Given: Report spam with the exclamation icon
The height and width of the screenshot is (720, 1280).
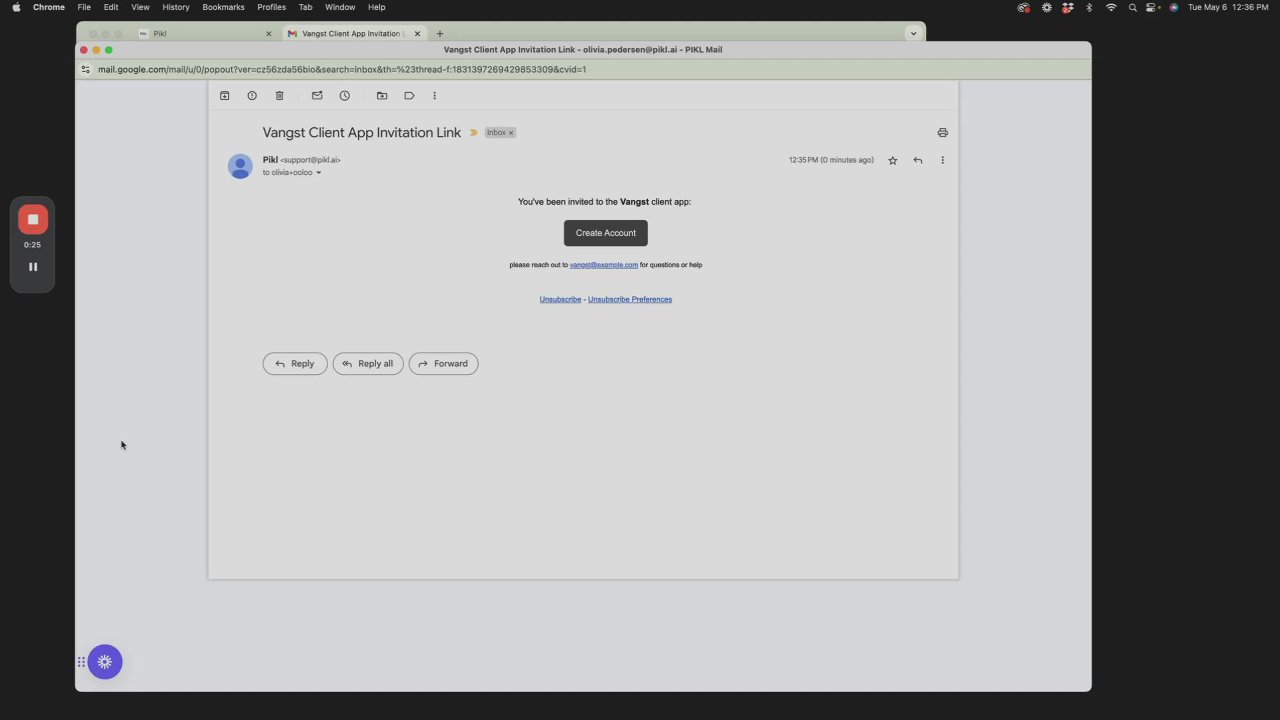Looking at the screenshot, I should pos(252,96).
